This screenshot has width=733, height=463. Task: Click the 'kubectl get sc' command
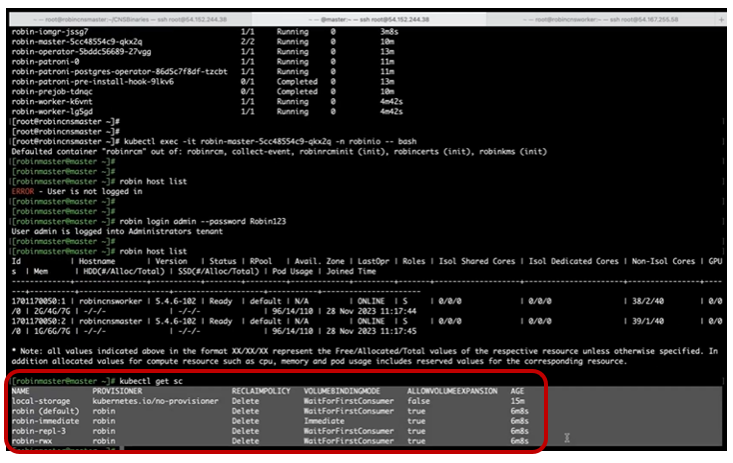151,381
